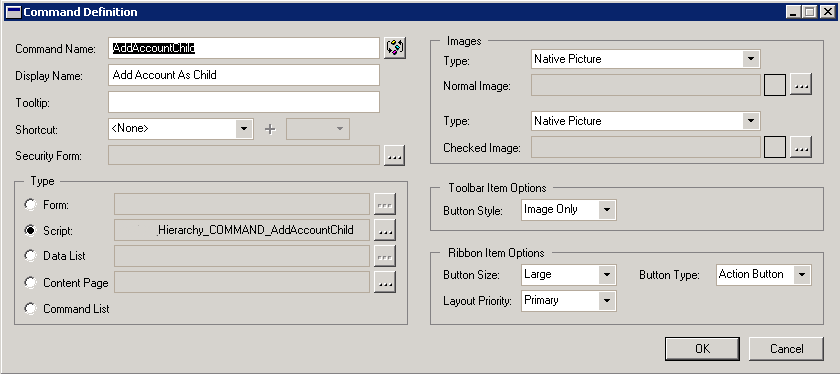
Task: Browse for Normal Image file
Action: 801,85
